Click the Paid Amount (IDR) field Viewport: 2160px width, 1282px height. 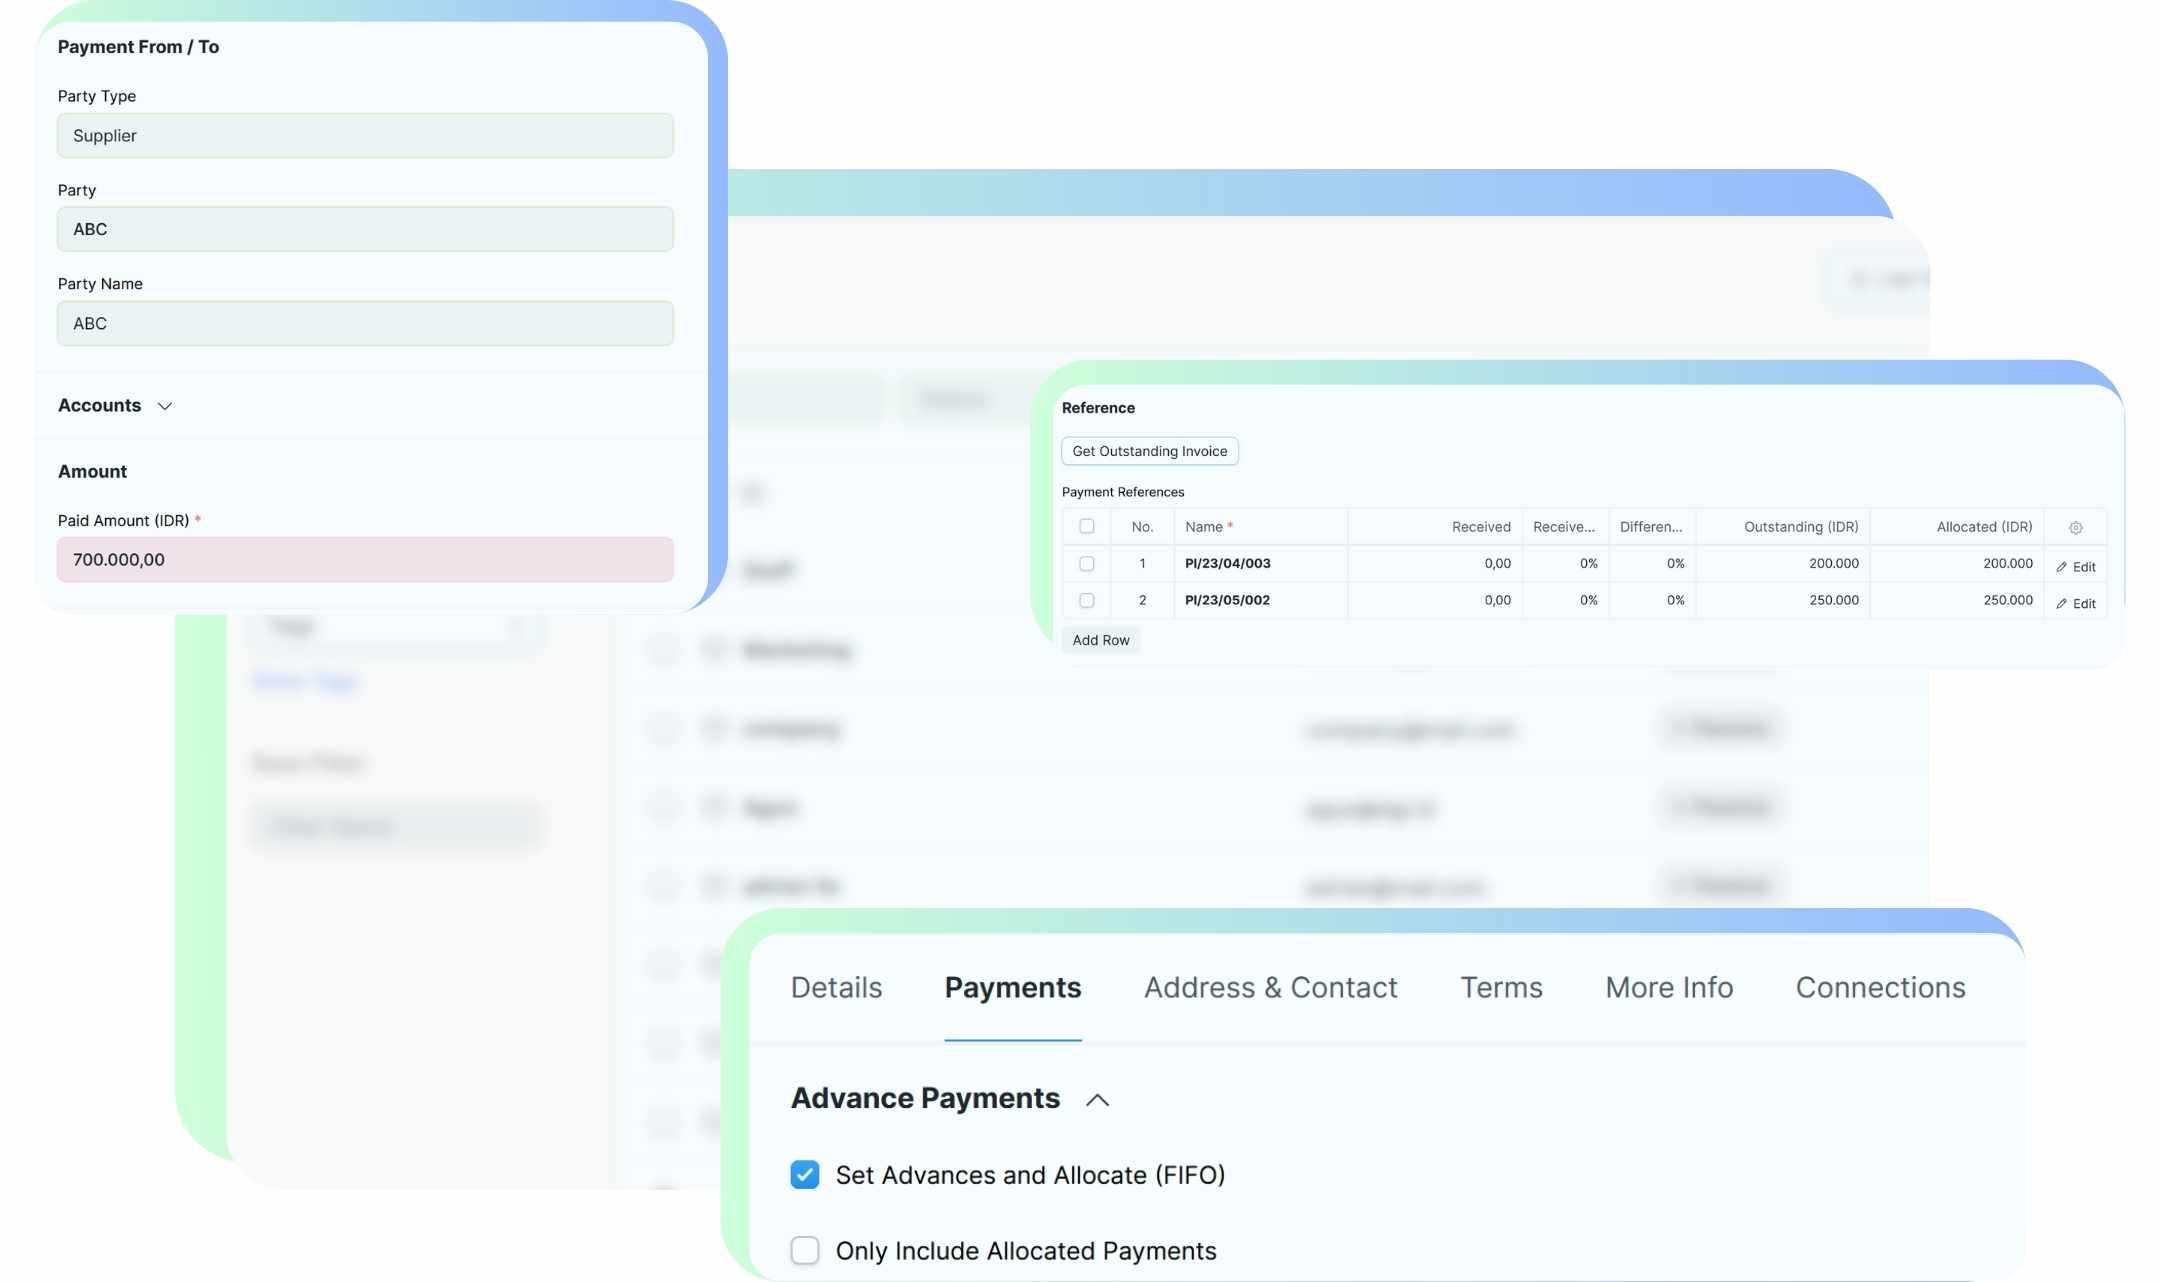point(365,560)
